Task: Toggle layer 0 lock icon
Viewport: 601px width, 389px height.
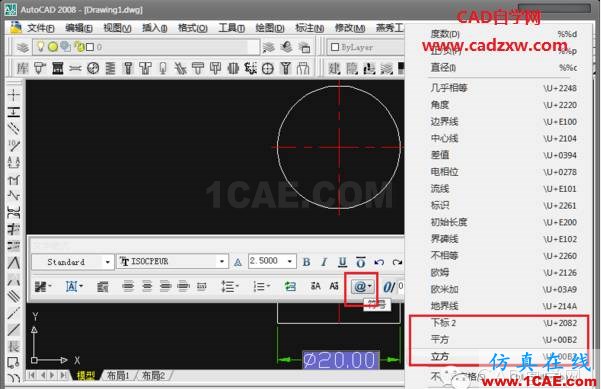Action: [79, 47]
